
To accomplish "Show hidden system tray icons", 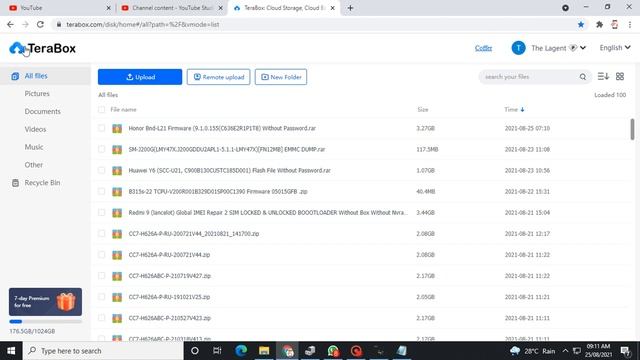I will pyautogui.click(x=565, y=351).
